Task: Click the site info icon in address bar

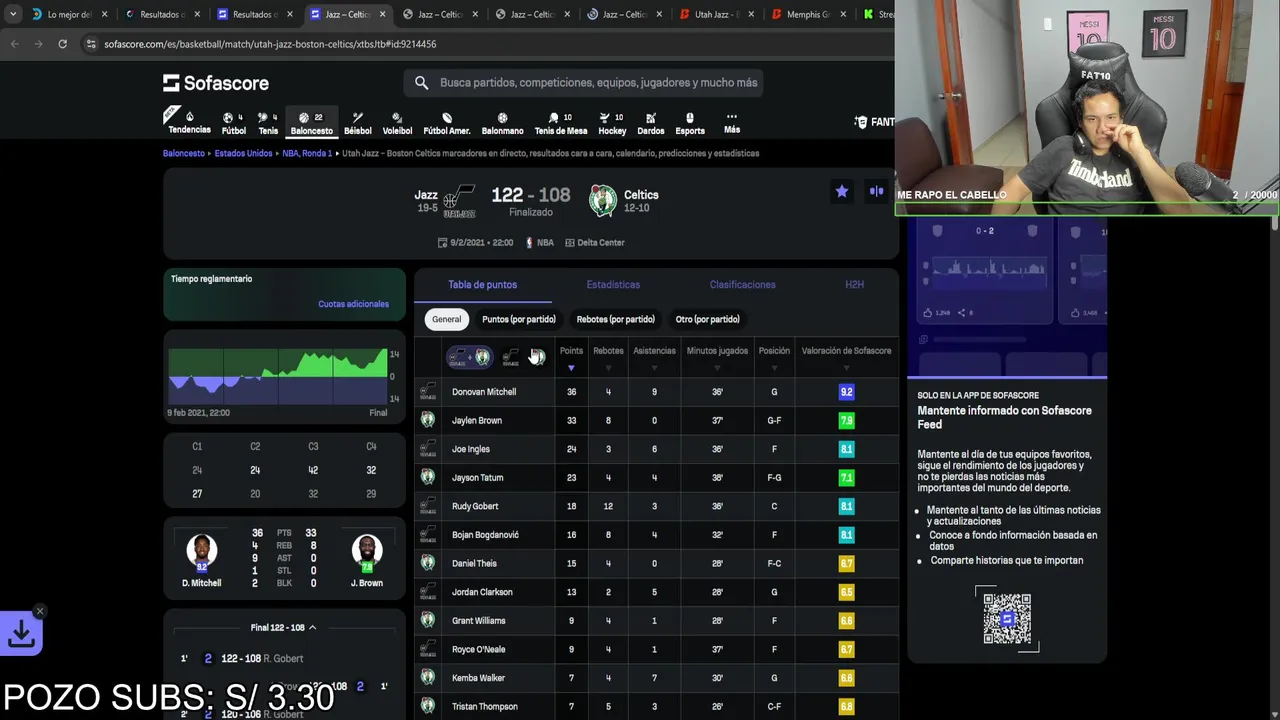Action: pos(91,44)
